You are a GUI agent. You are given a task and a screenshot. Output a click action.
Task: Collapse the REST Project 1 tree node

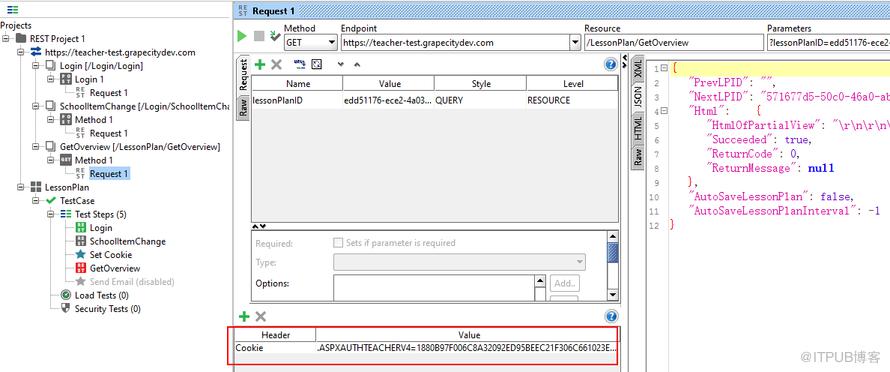click(6, 39)
